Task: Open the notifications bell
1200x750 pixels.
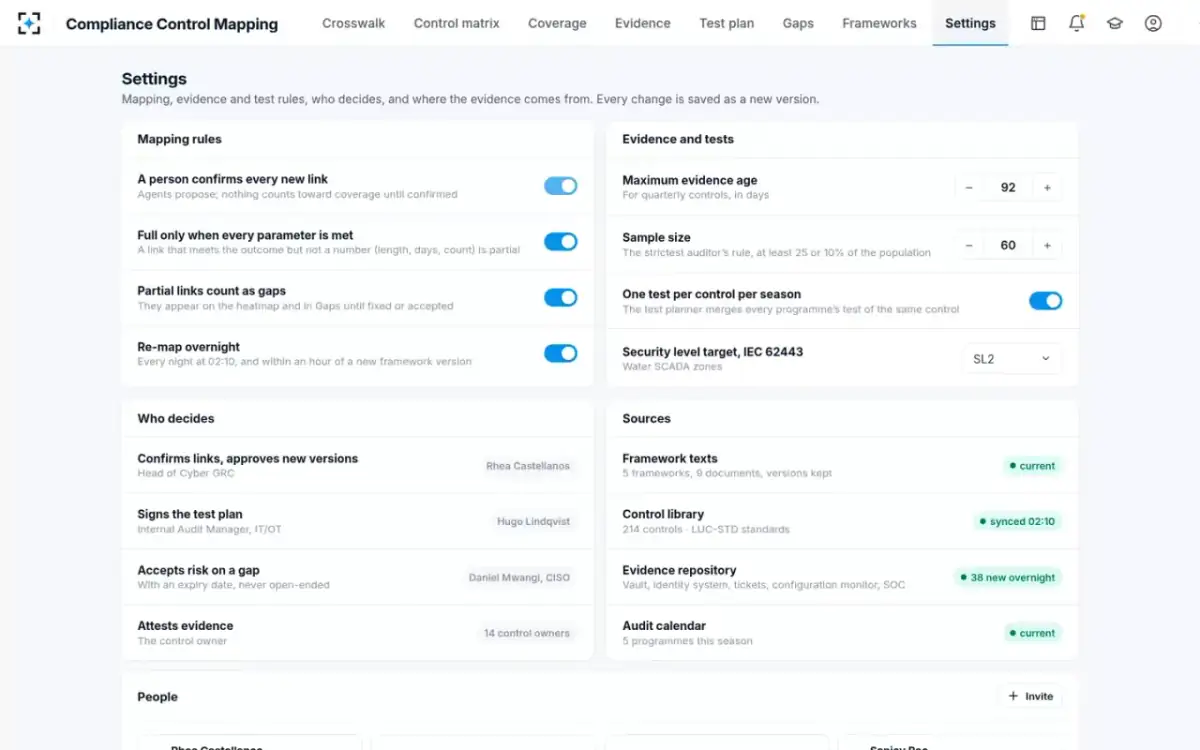Action: tap(1076, 23)
